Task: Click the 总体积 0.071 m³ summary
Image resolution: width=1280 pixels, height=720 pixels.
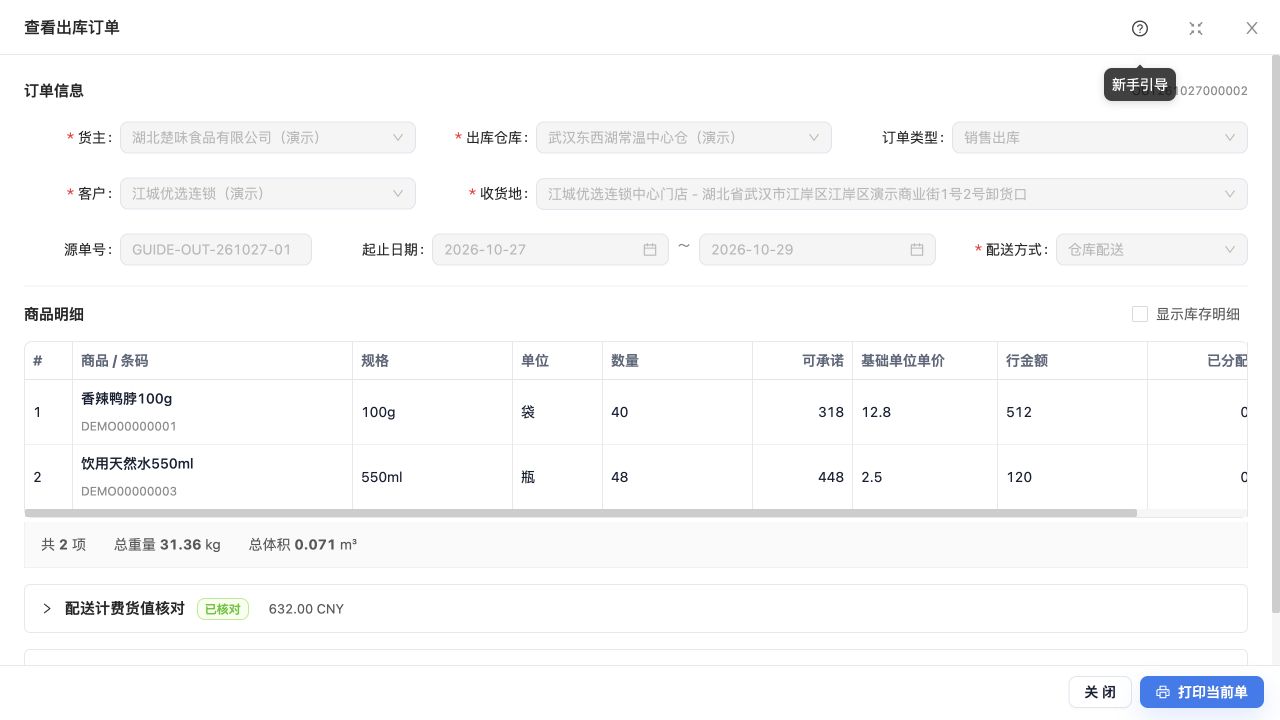Action: pos(303,545)
